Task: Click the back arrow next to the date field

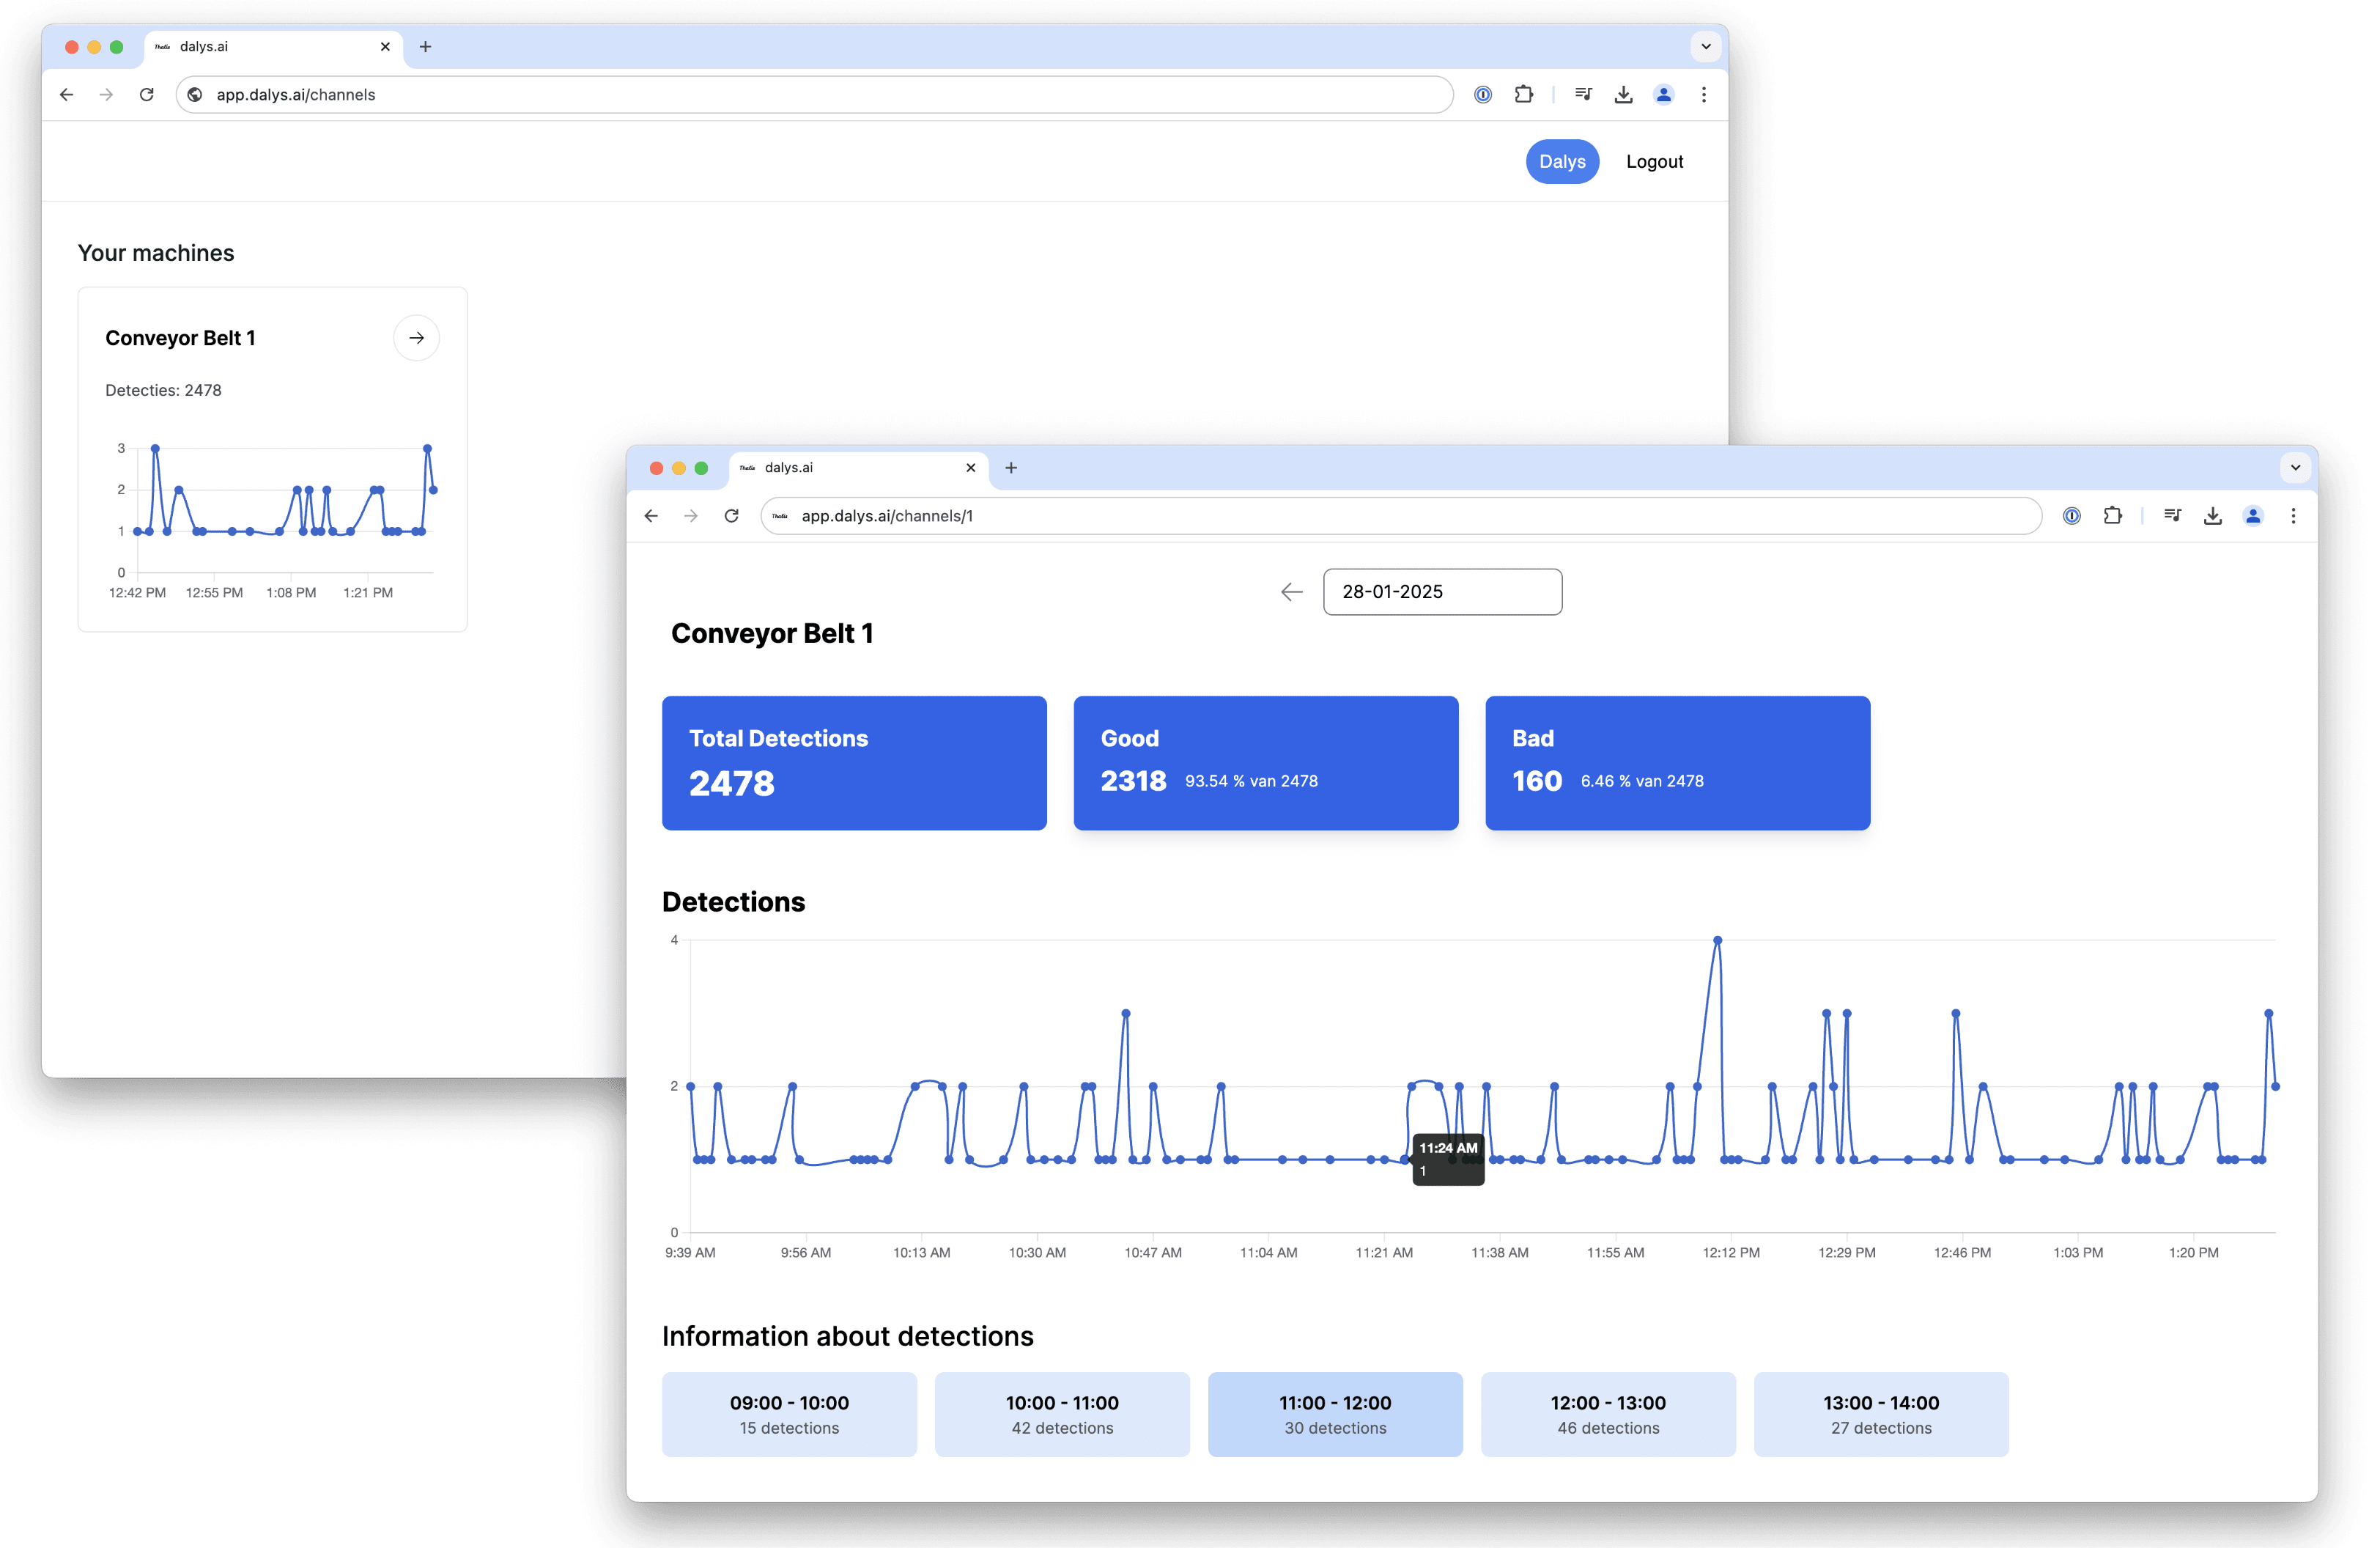Action: click(x=1291, y=592)
